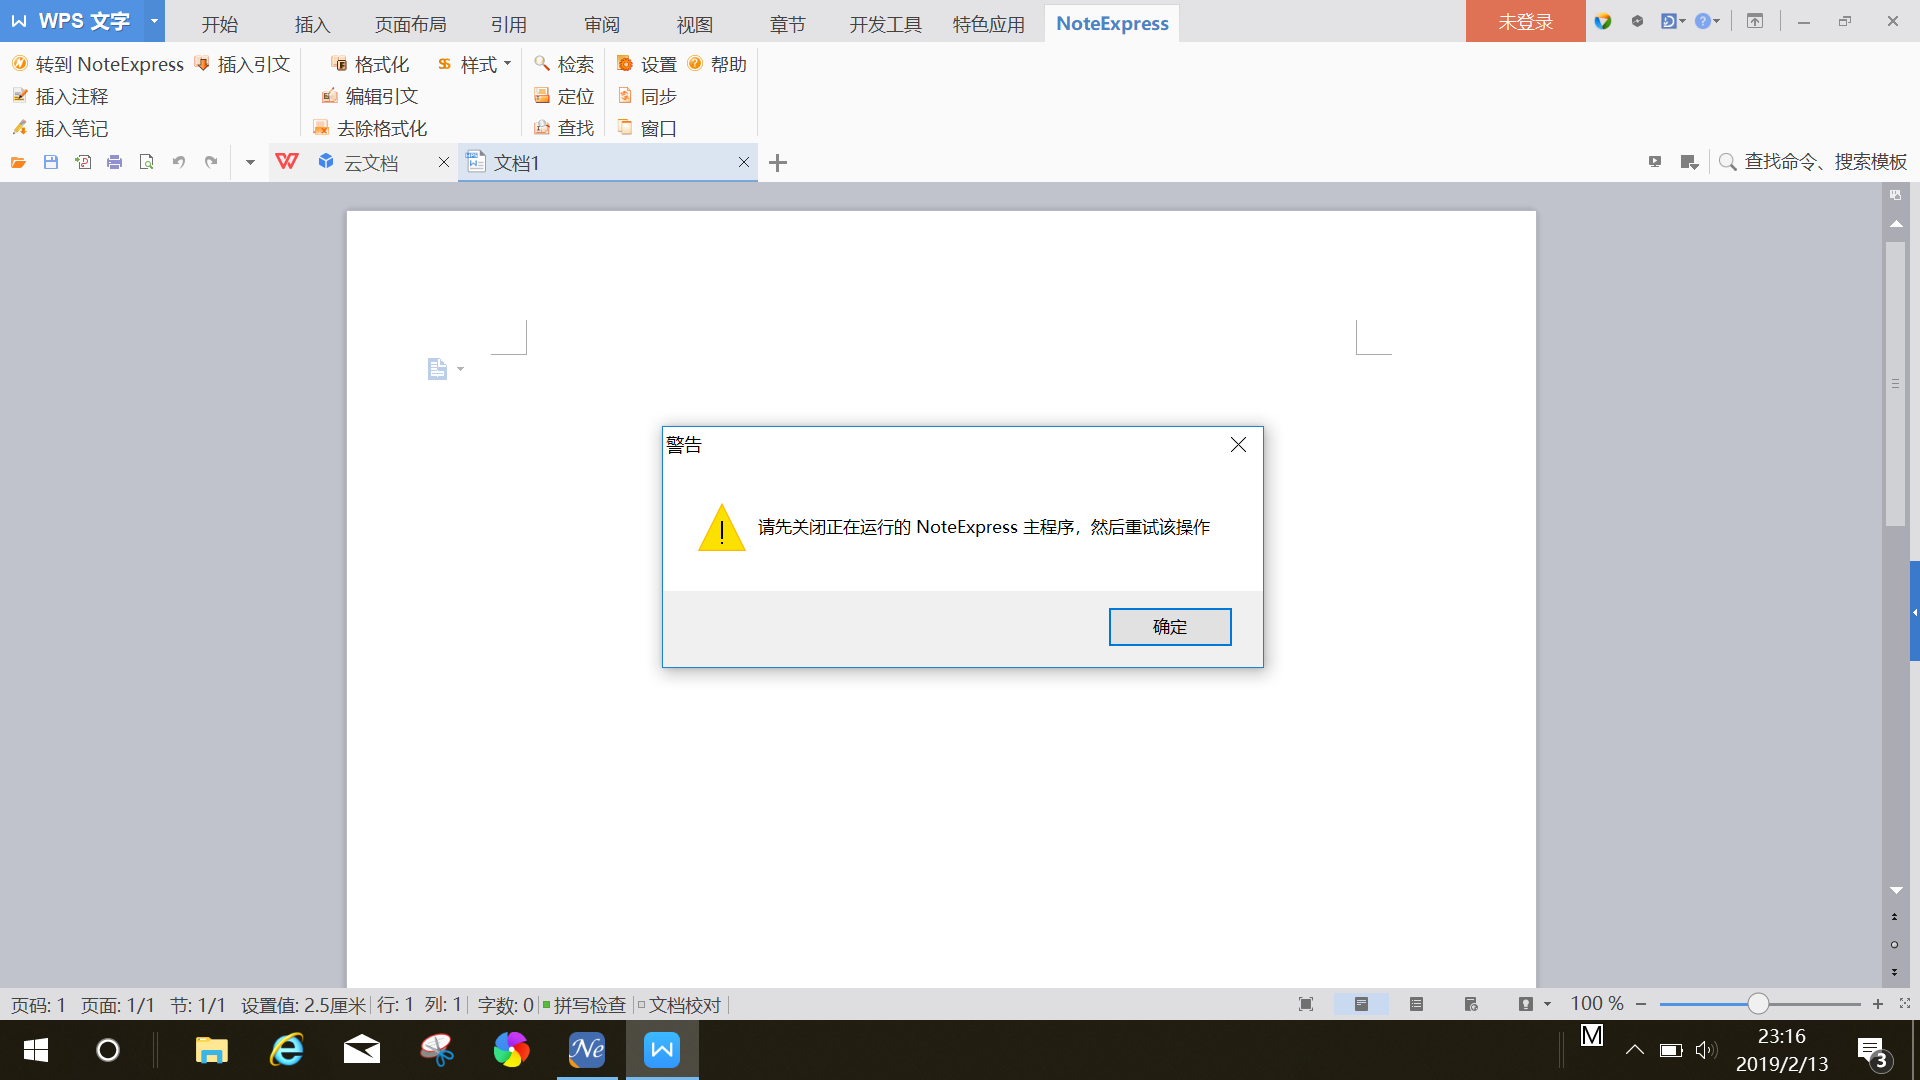The image size is (1920, 1080).
Task: Open the 审阅 ribbon tab
Action: [x=602, y=24]
